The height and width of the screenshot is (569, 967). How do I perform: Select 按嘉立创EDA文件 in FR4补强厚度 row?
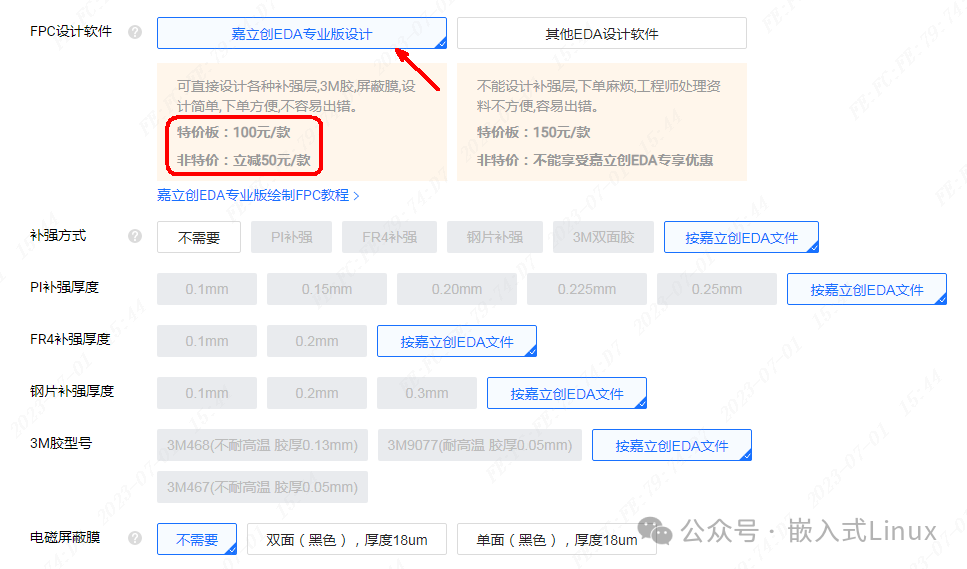456,341
